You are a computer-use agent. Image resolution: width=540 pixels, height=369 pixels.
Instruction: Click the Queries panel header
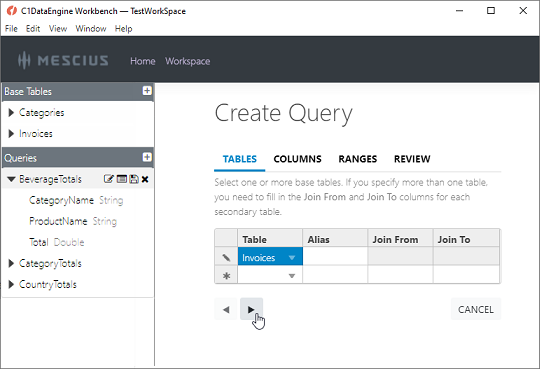pos(78,158)
